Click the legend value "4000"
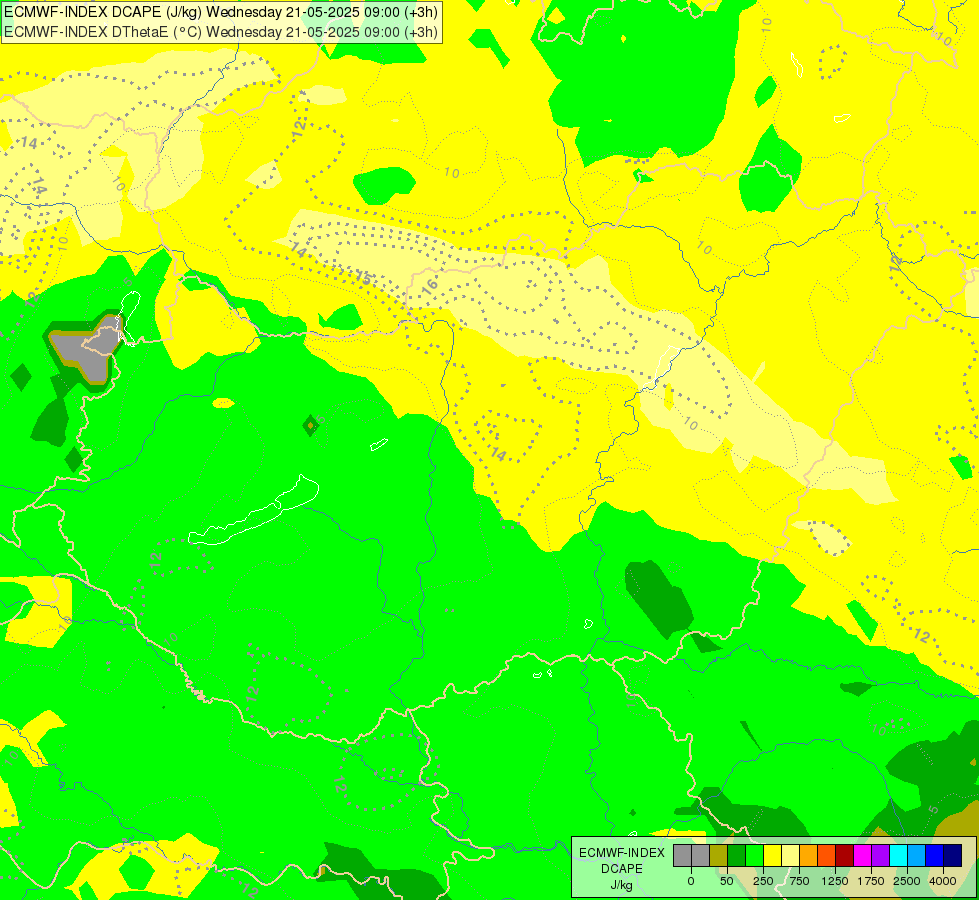The height and width of the screenshot is (900, 979). tap(943, 881)
